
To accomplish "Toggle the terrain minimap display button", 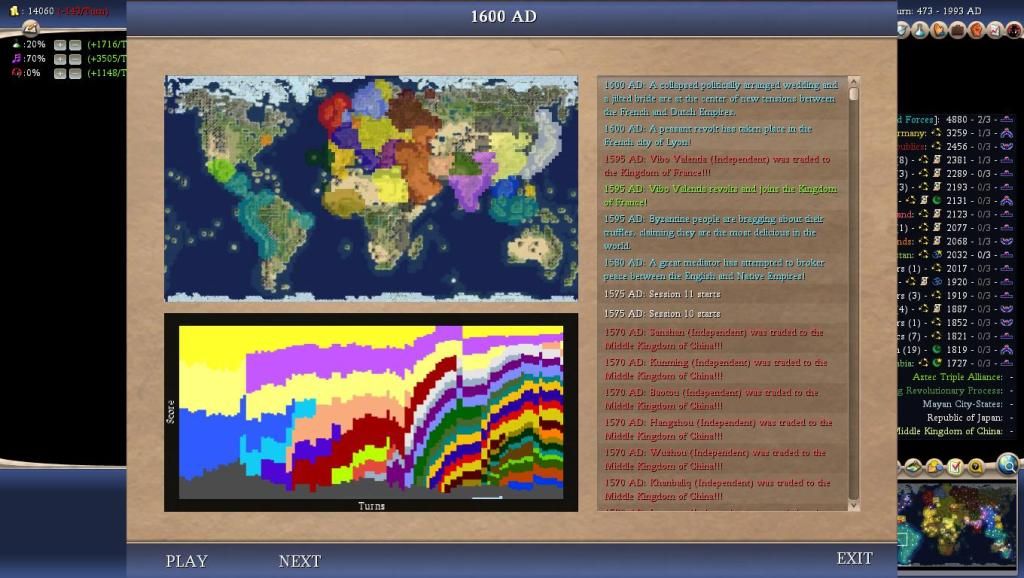I will (x=913, y=466).
